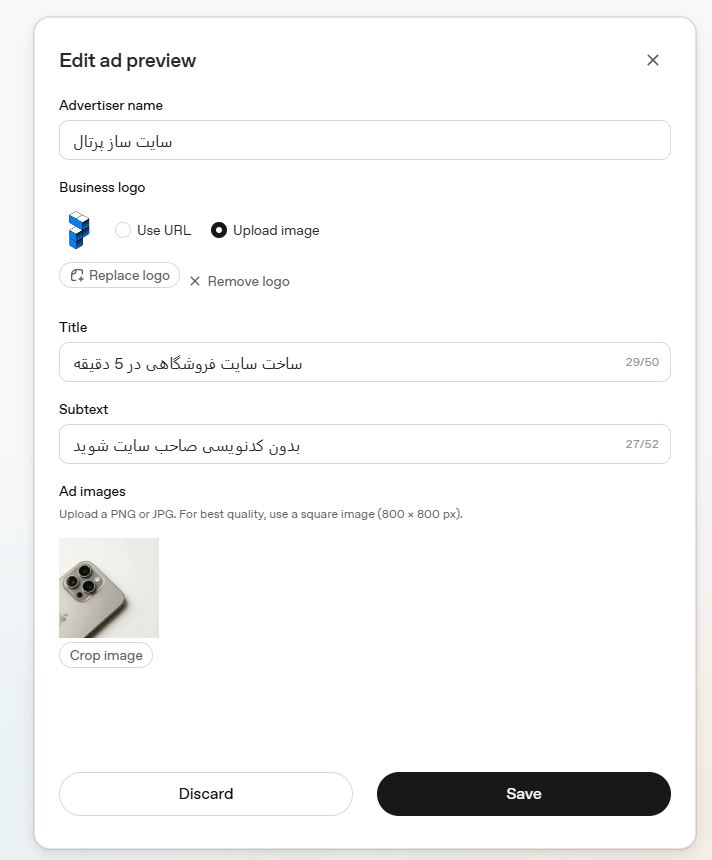Screen dimensions: 712x860
Task: Click the image-swap icon inside Replace logo
Action: (77, 275)
